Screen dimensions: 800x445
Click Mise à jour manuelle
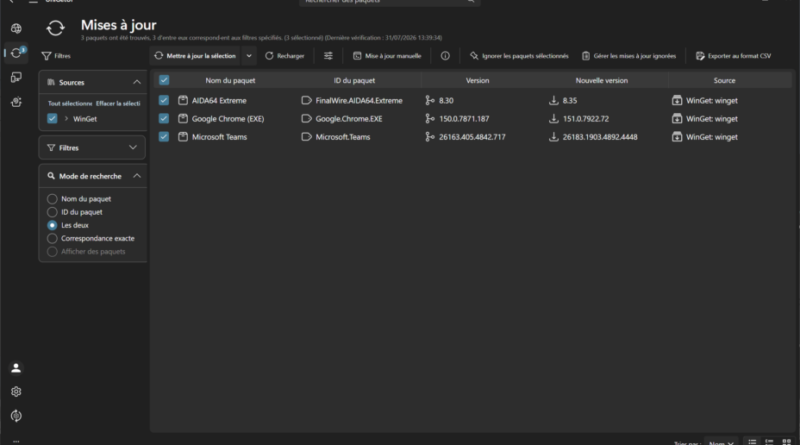coord(388,56)
